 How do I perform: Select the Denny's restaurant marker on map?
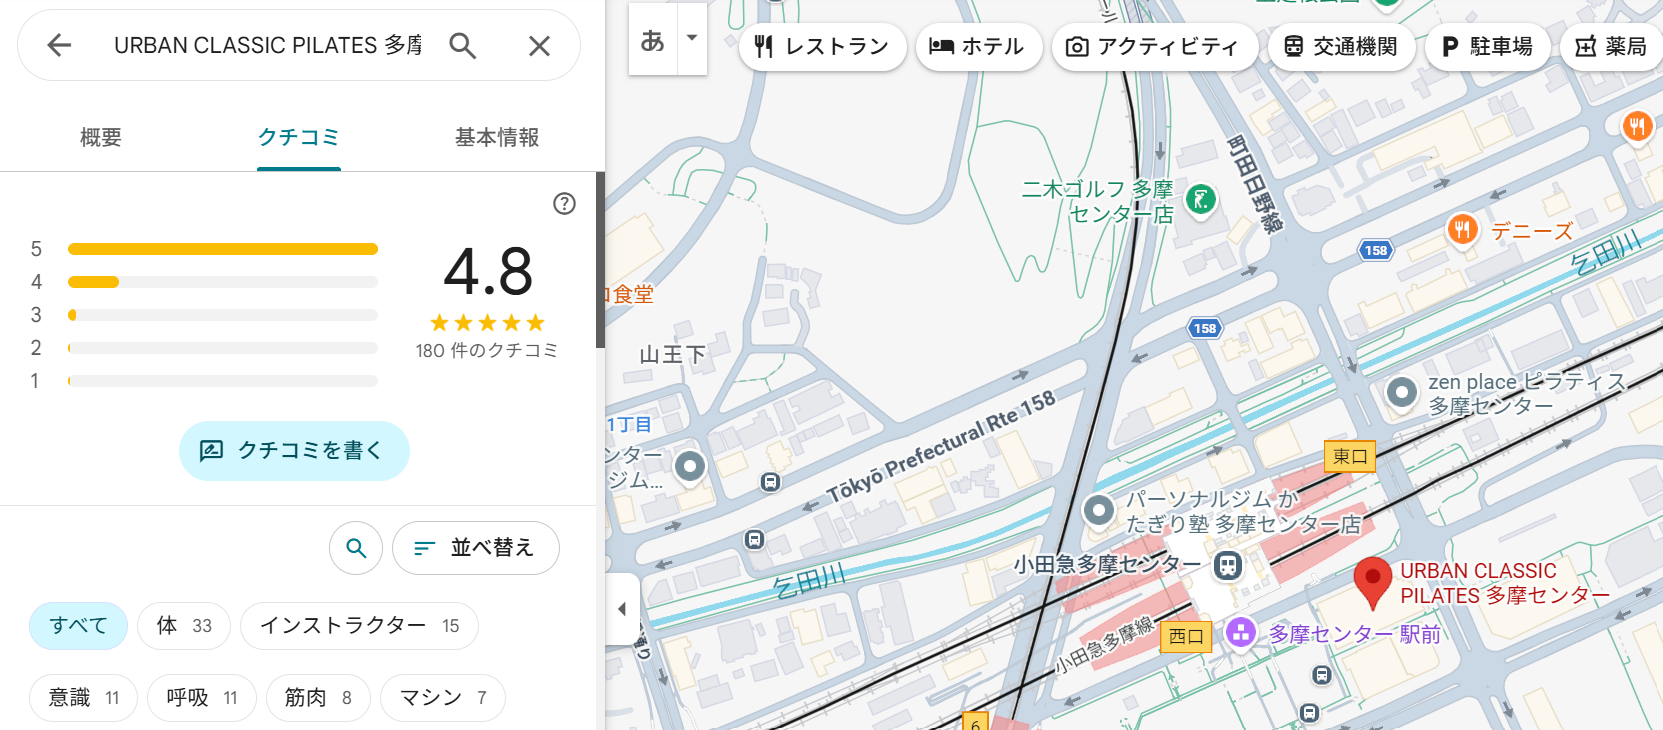pos(1462,230)
